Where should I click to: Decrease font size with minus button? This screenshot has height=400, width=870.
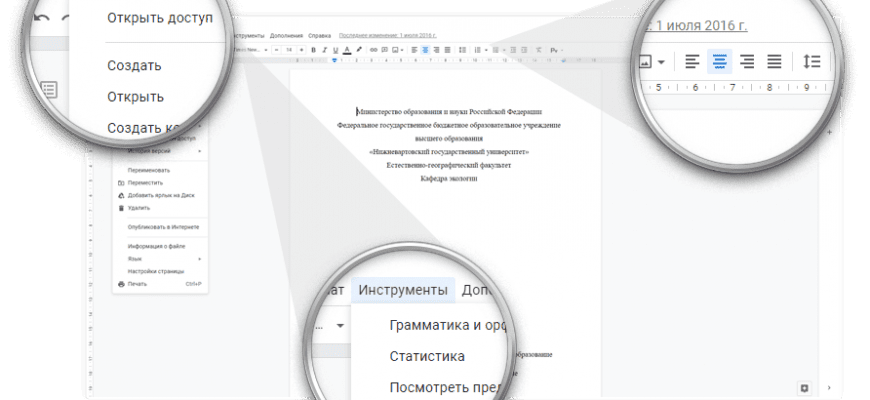(277, 50)
